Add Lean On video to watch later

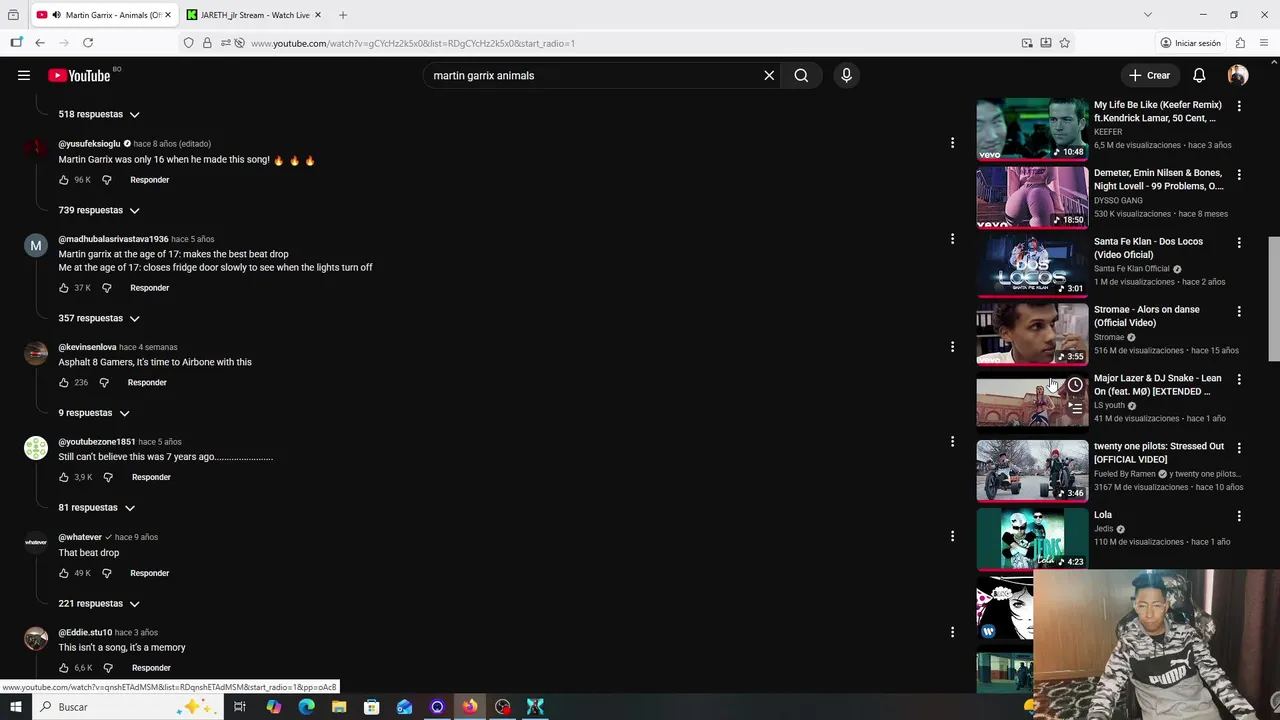click(x=1075, y=385)
